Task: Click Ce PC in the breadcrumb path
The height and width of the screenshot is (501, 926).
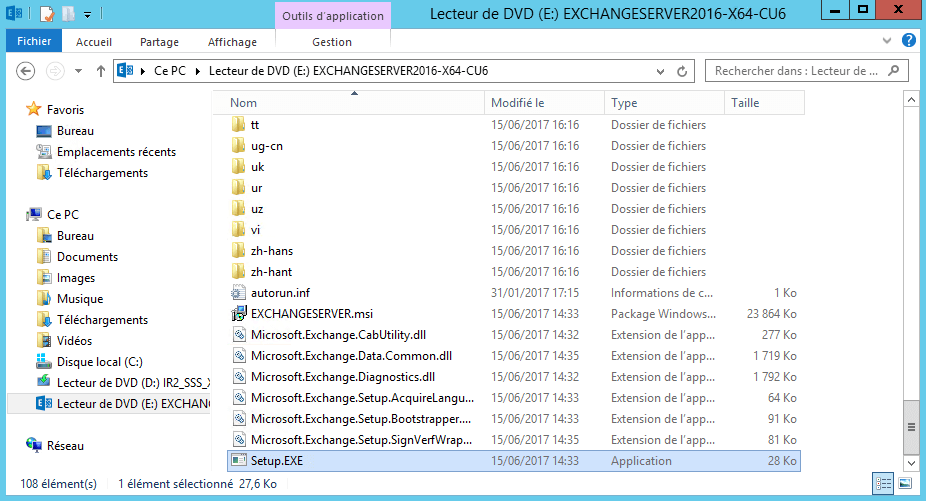Action: click(x=170, y=71)
